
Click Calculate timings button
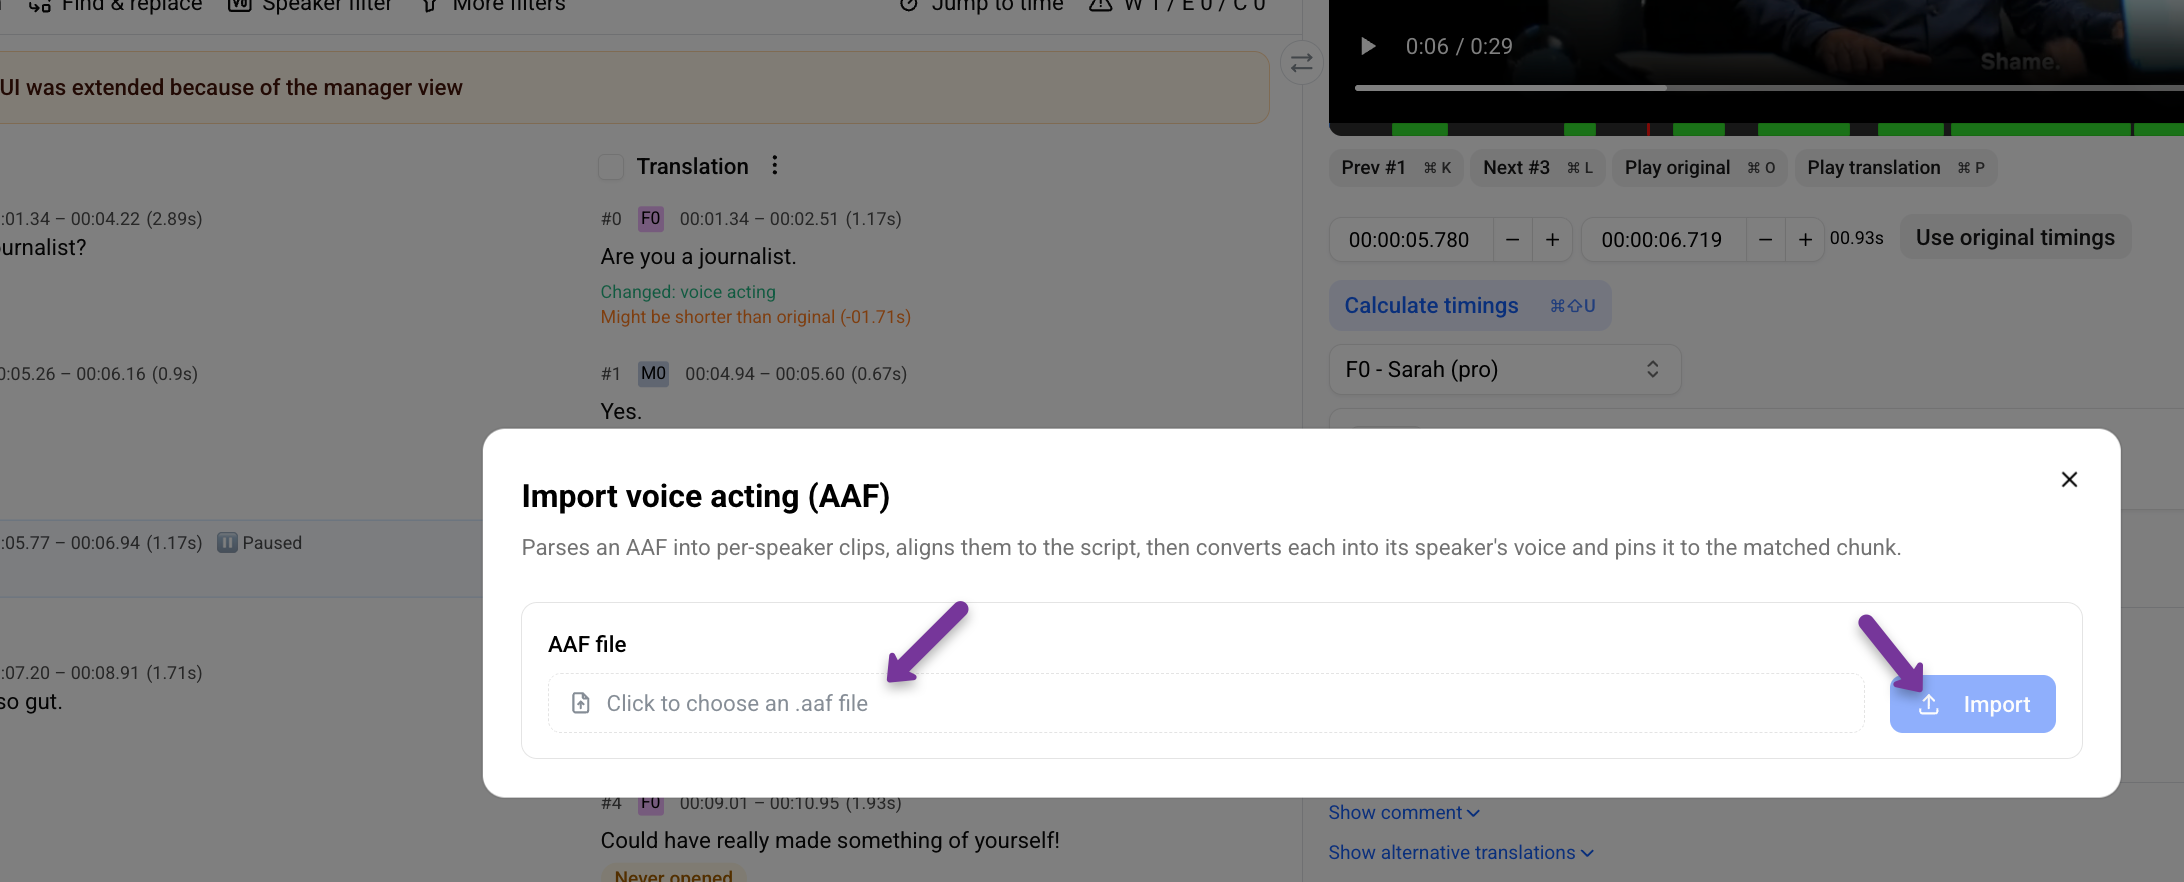pos(1469,306)
